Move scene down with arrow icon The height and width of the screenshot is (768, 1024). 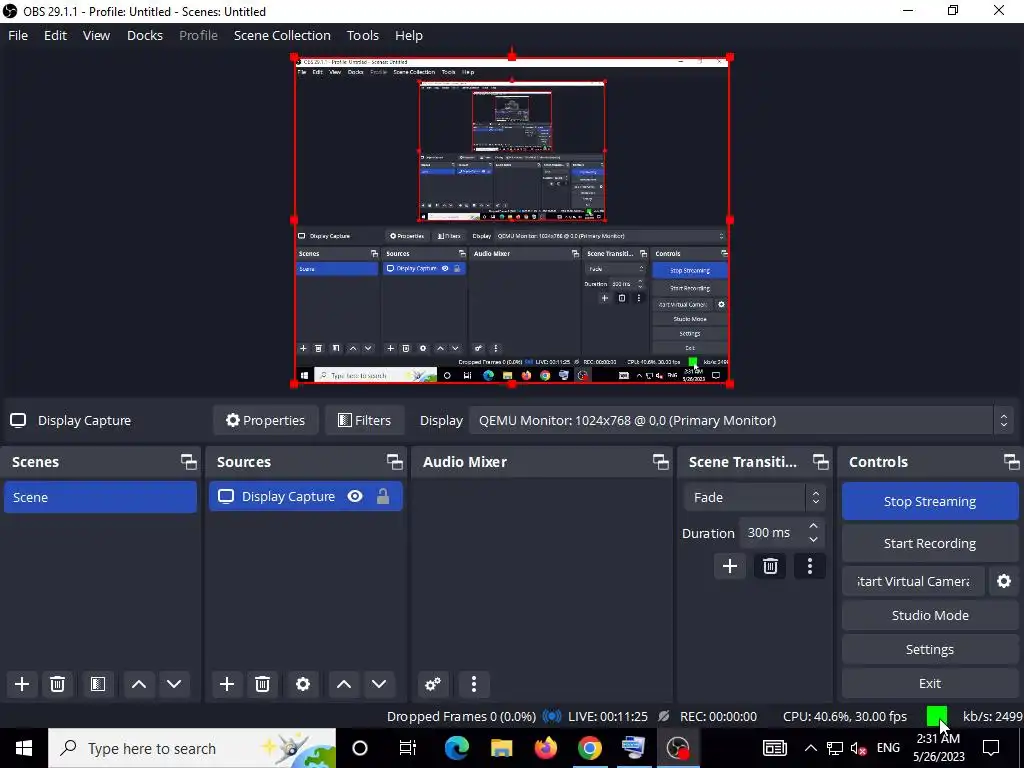174,684
